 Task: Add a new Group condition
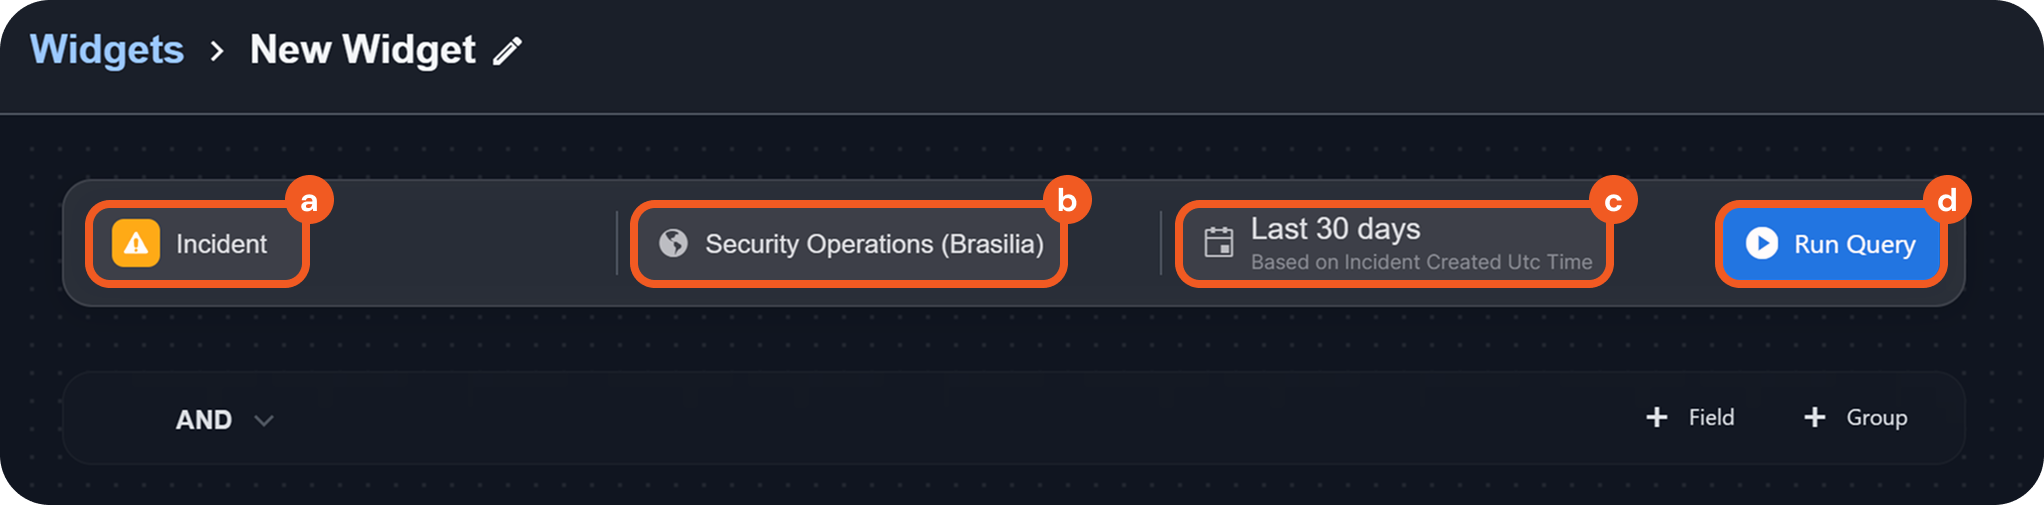pos(1876,417)
